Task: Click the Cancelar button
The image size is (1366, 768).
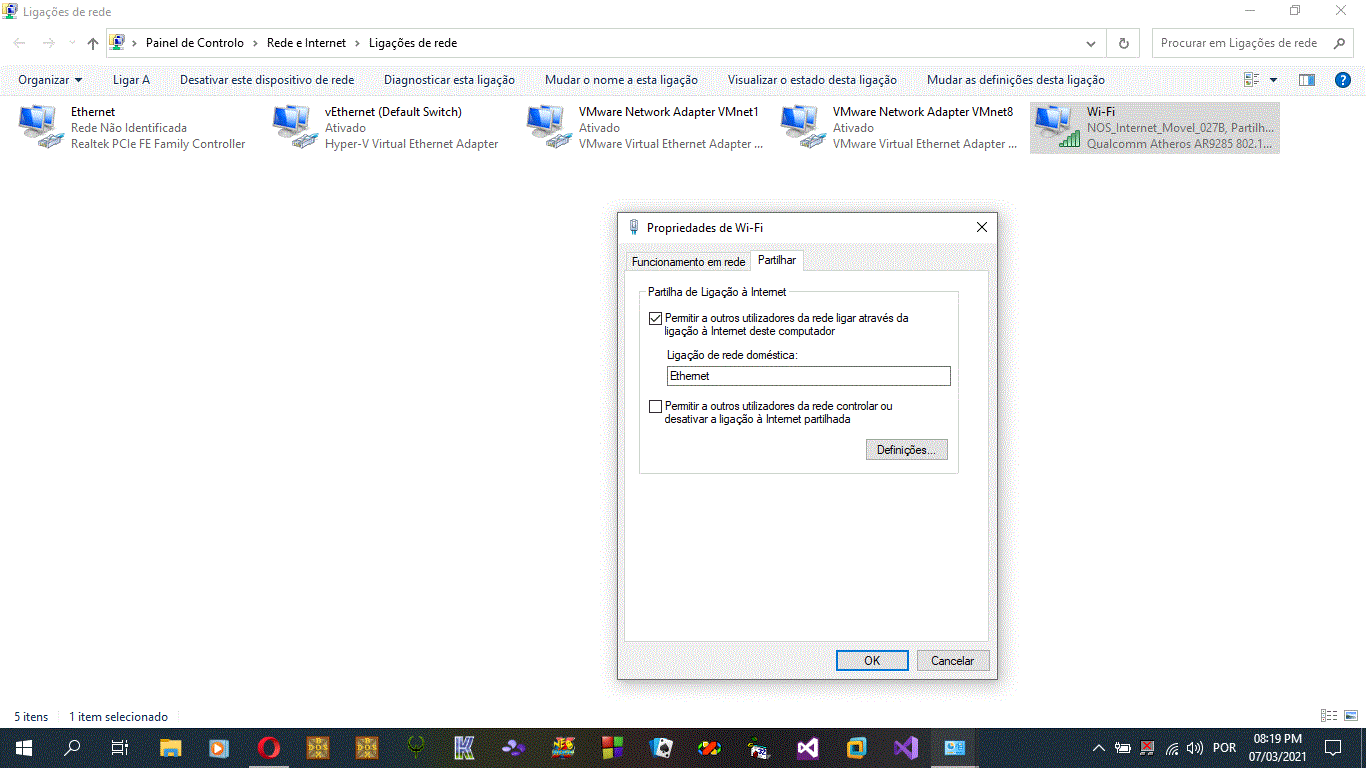Action: pyautogui.click(x=952, y=660)
